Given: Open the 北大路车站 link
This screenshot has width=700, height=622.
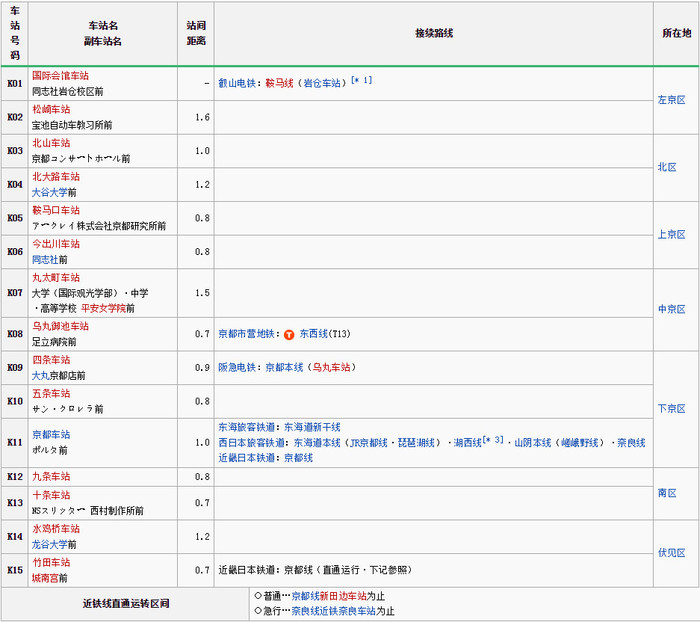Looking at the screenshot, I should coord(56,176).
